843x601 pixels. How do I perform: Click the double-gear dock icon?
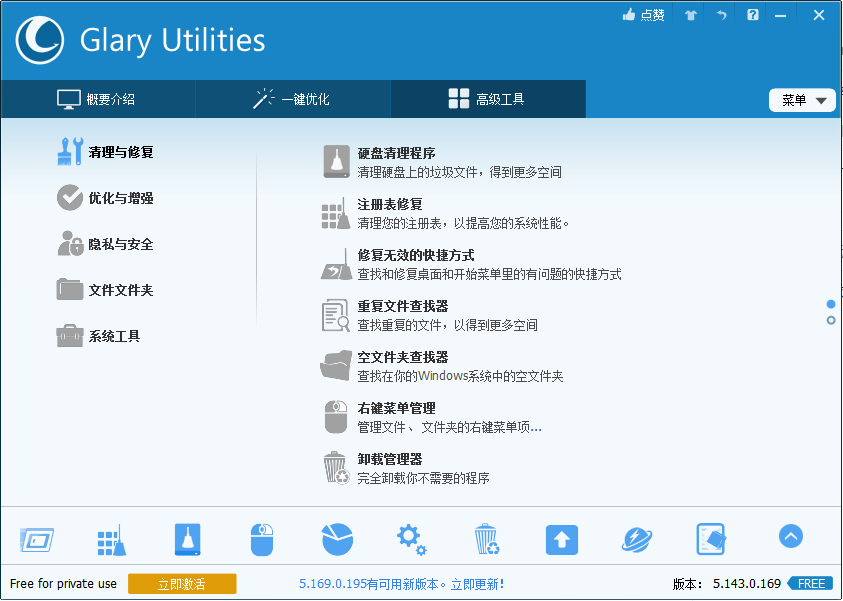click(x=412, y=540)
